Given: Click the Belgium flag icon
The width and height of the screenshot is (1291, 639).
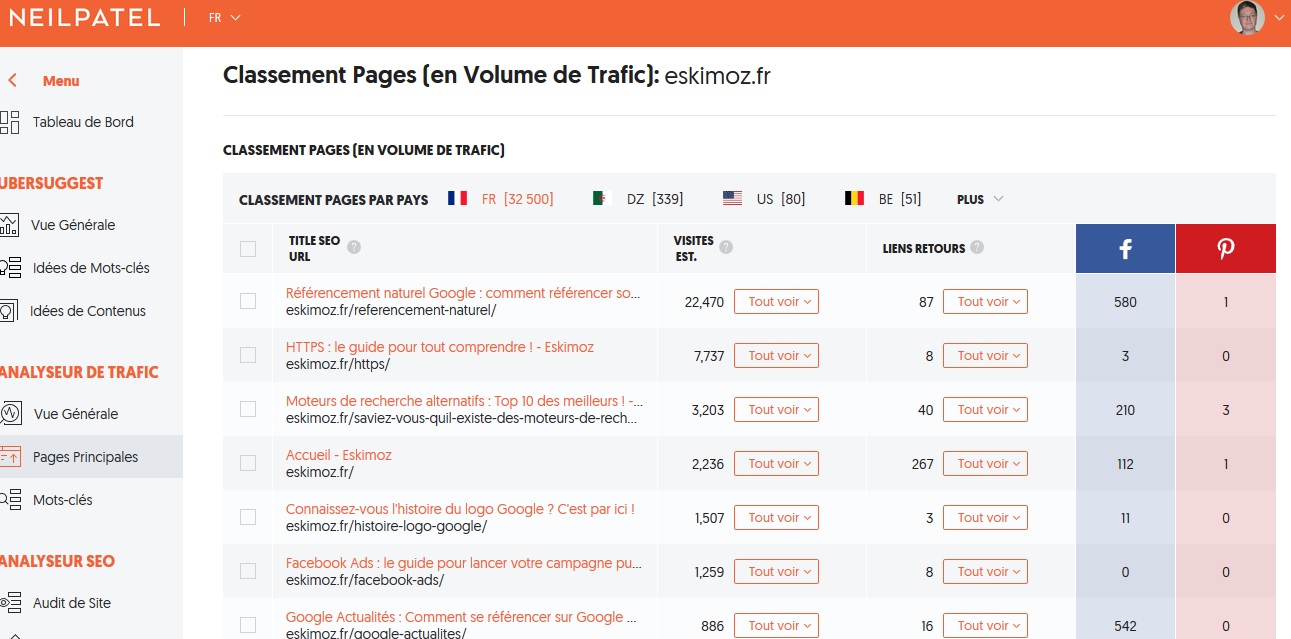Looking at the screenshot, I should (854, 199).
